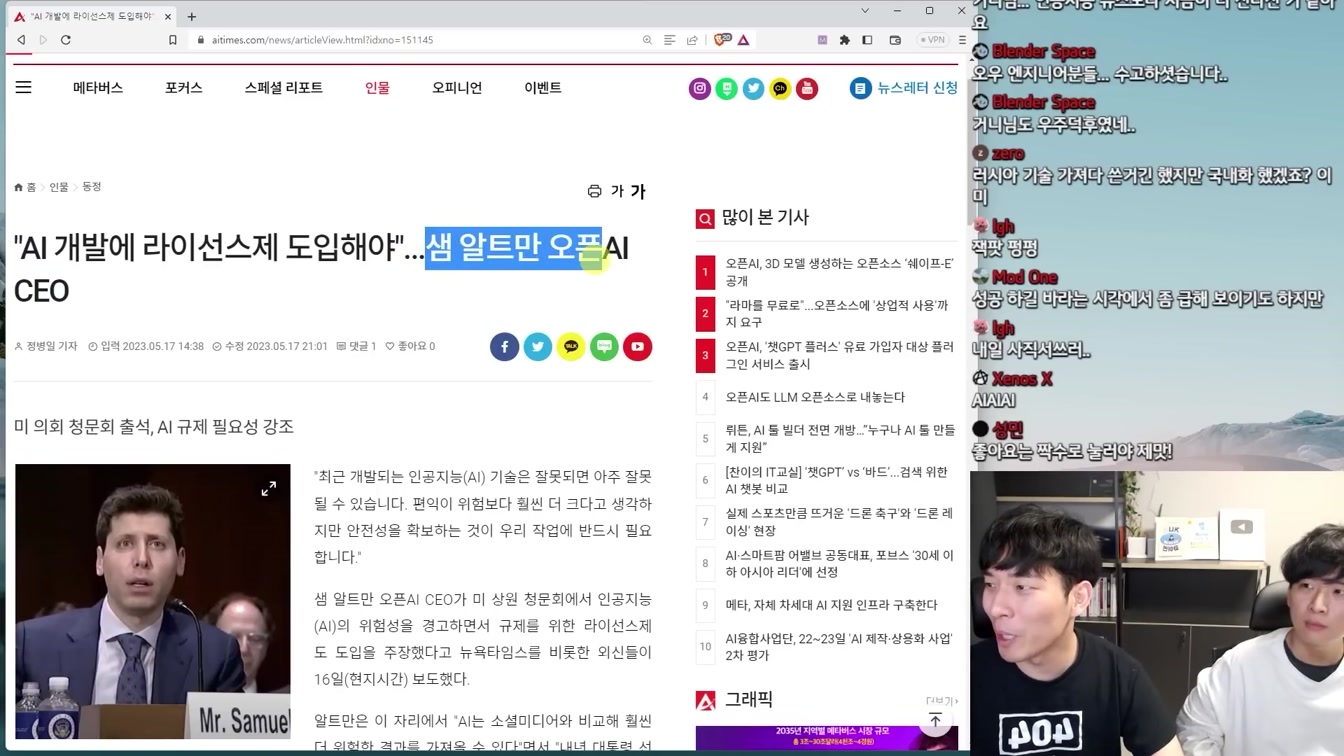Expand the Sam Altman article photo
Image resolution: width=1344 pixels, height=756 pixels.
pyautogui.click(x=269, y=489)
